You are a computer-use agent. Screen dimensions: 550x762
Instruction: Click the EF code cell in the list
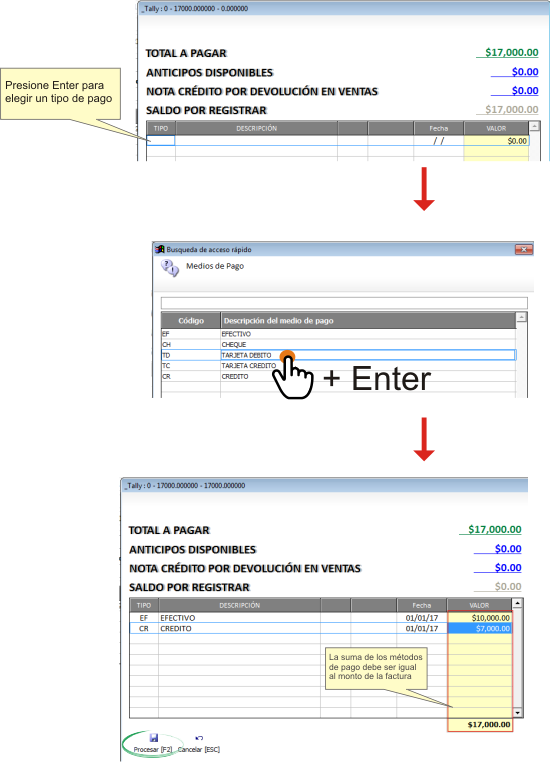tap(191, 334)
